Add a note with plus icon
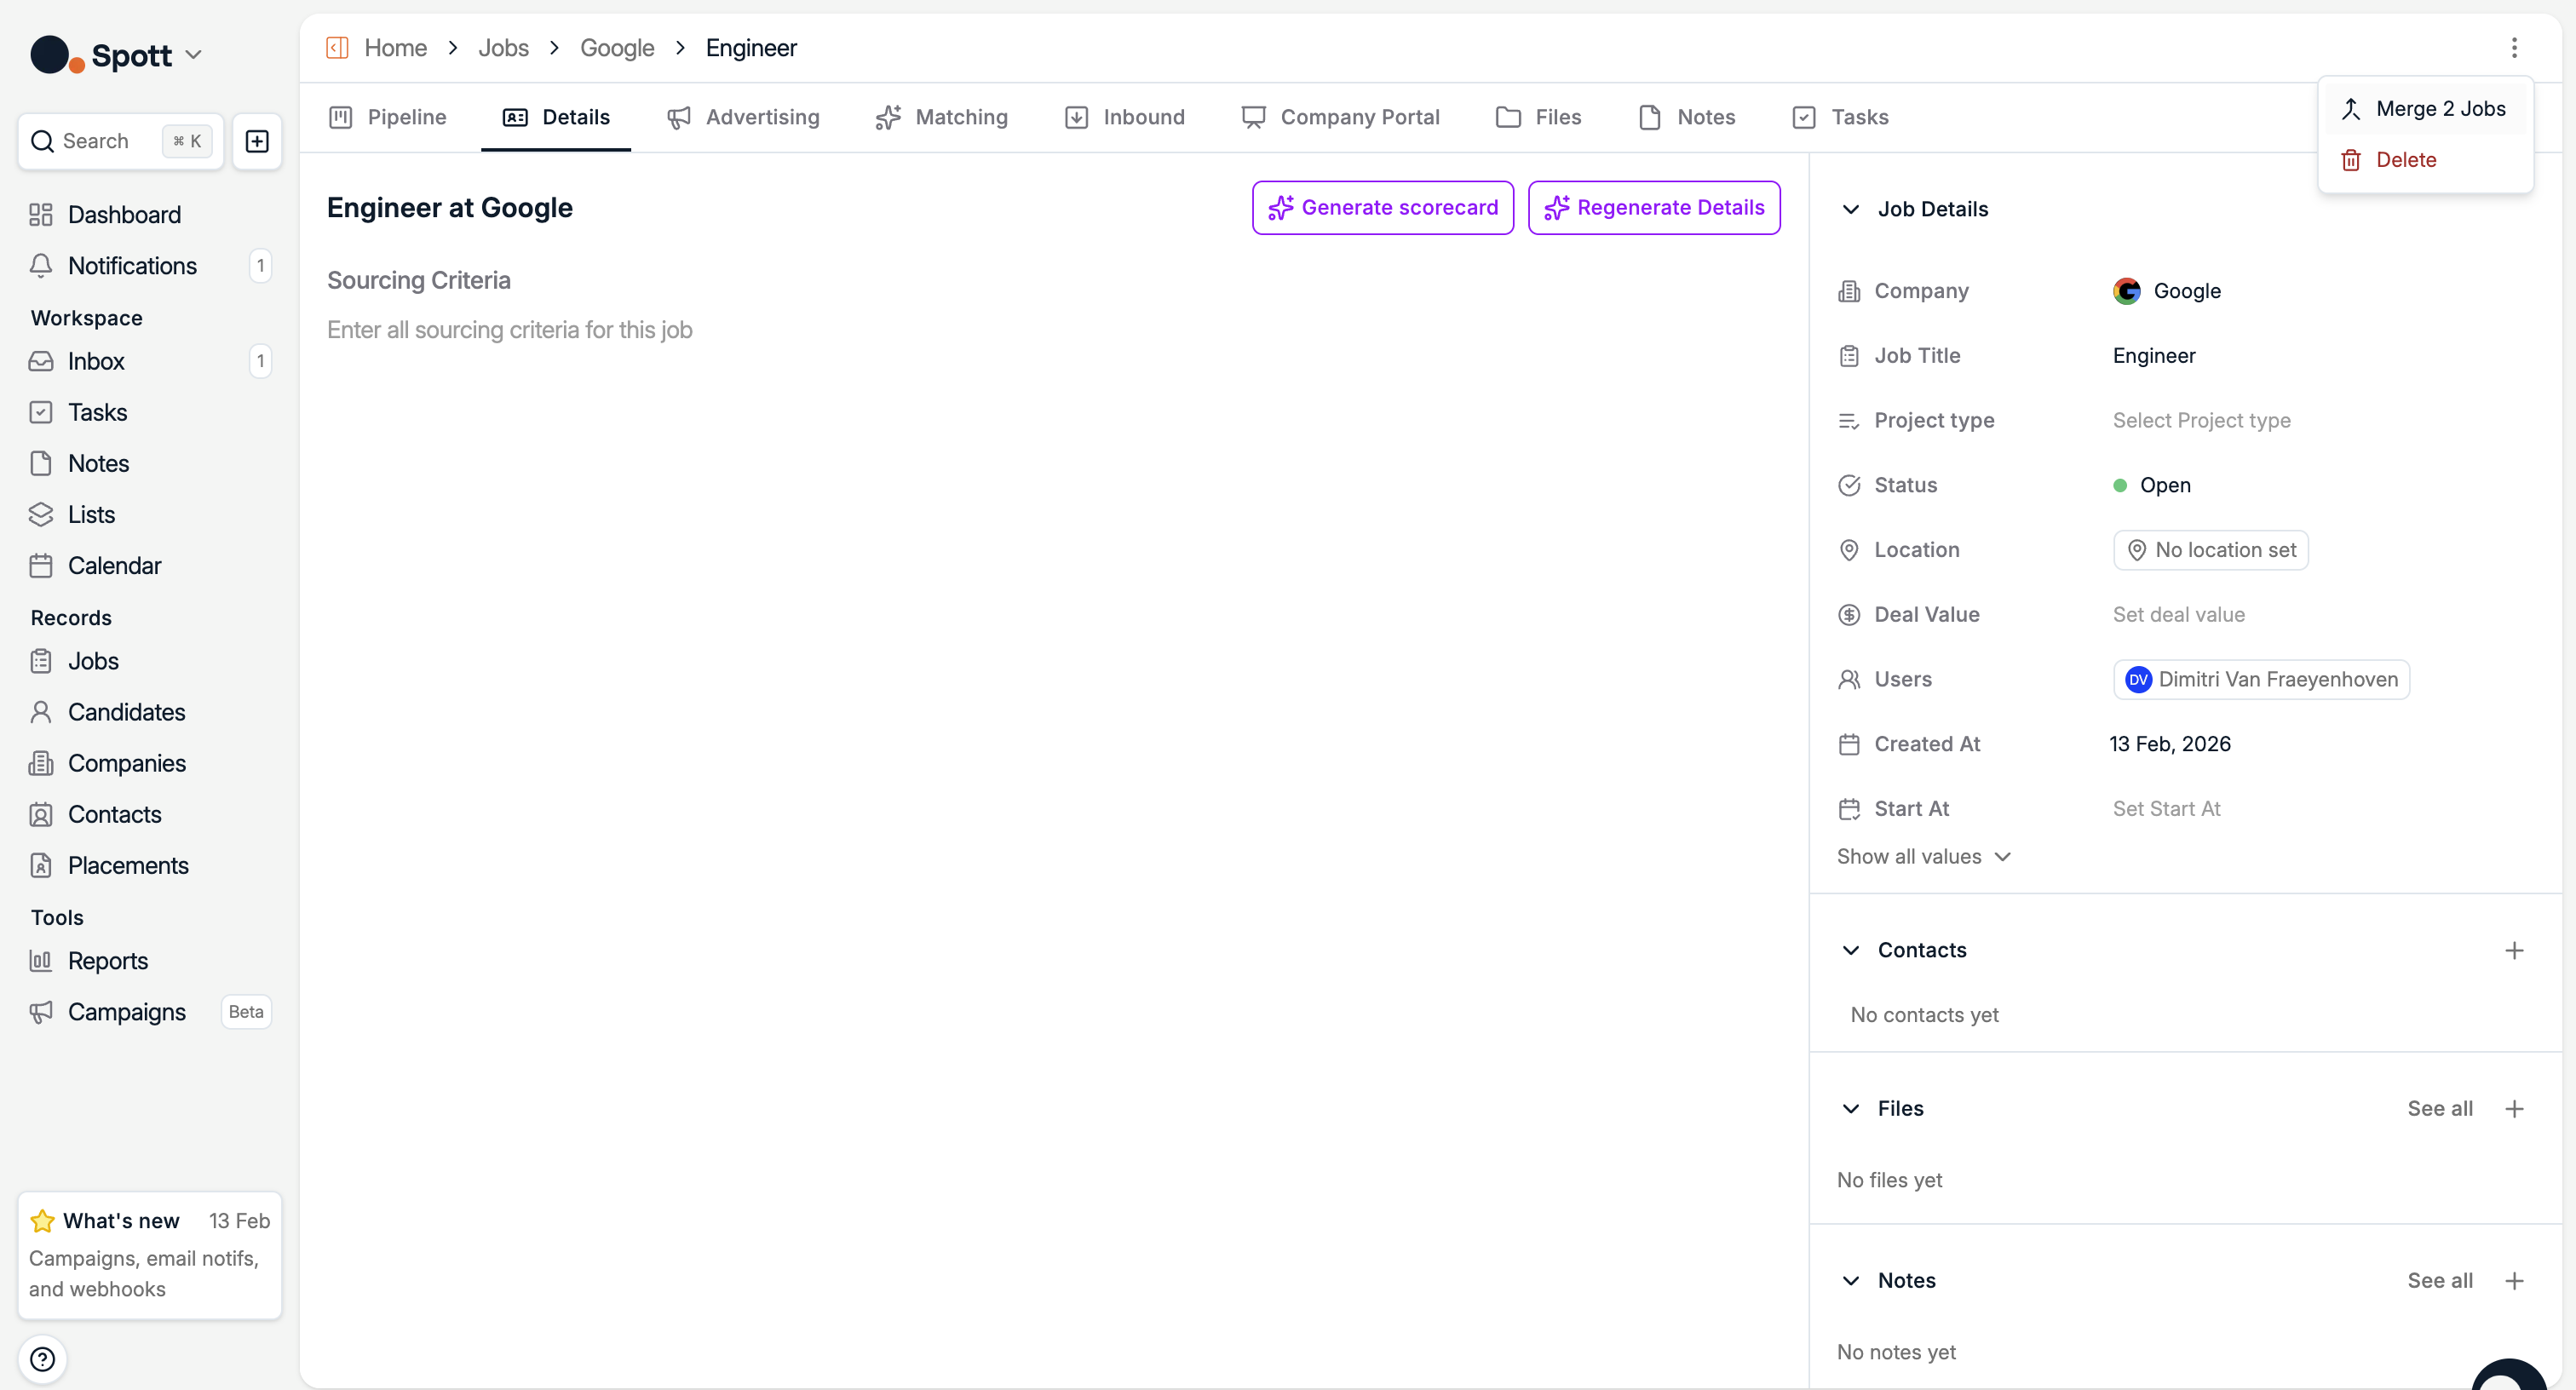This screenshot has height=1390, width=2576. click(2514, 1280)
